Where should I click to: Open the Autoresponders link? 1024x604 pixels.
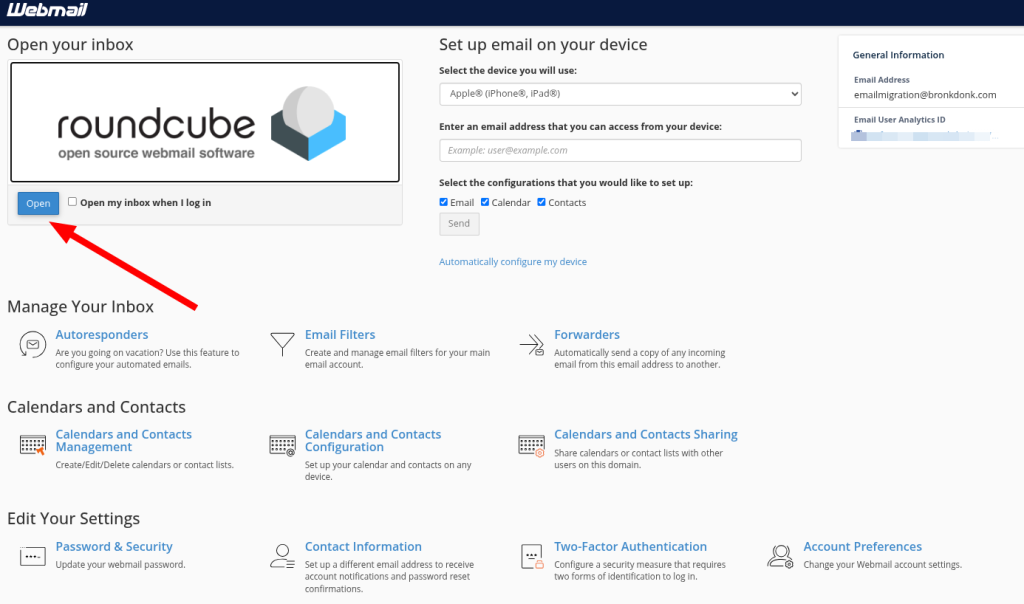pos(102,334)
